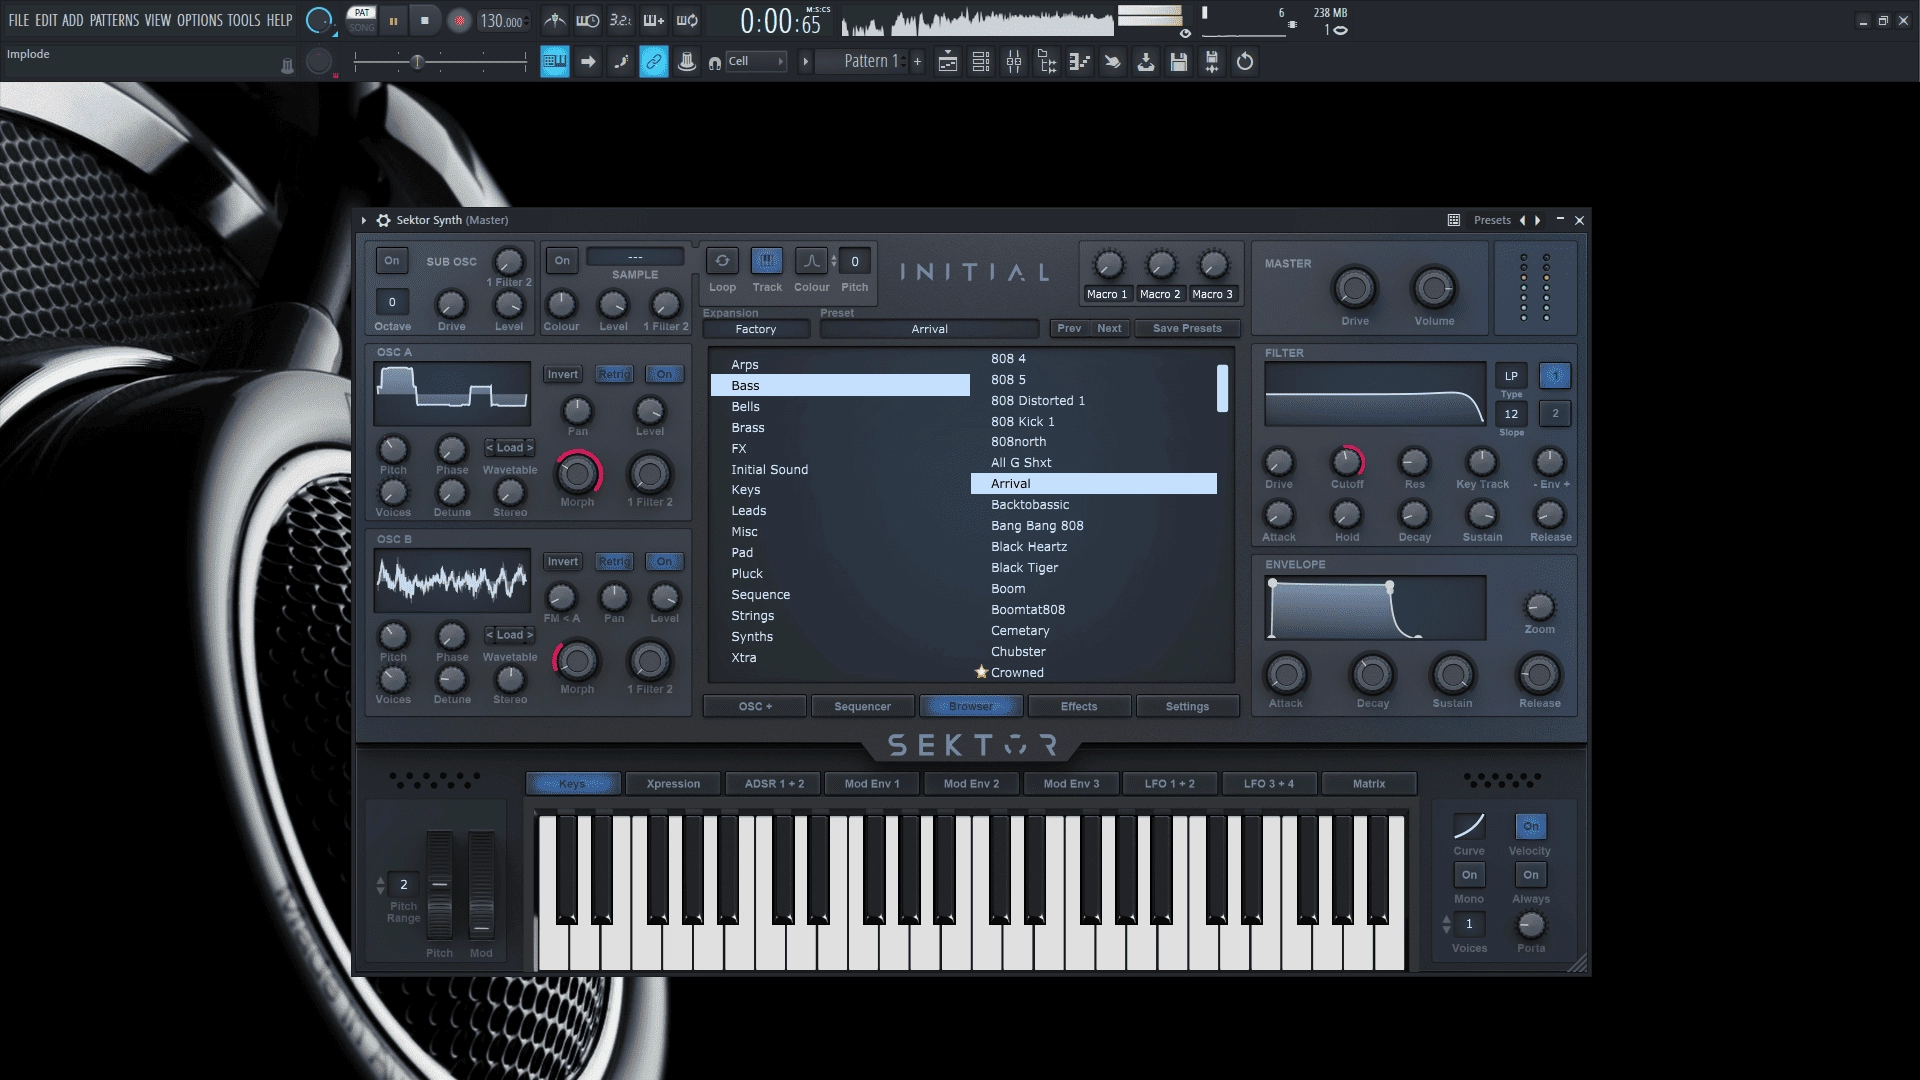Toggle the link chain icon in toolbar
Image resolution: width=1920 pixels, height=1080 pixels.
[653, 62]
